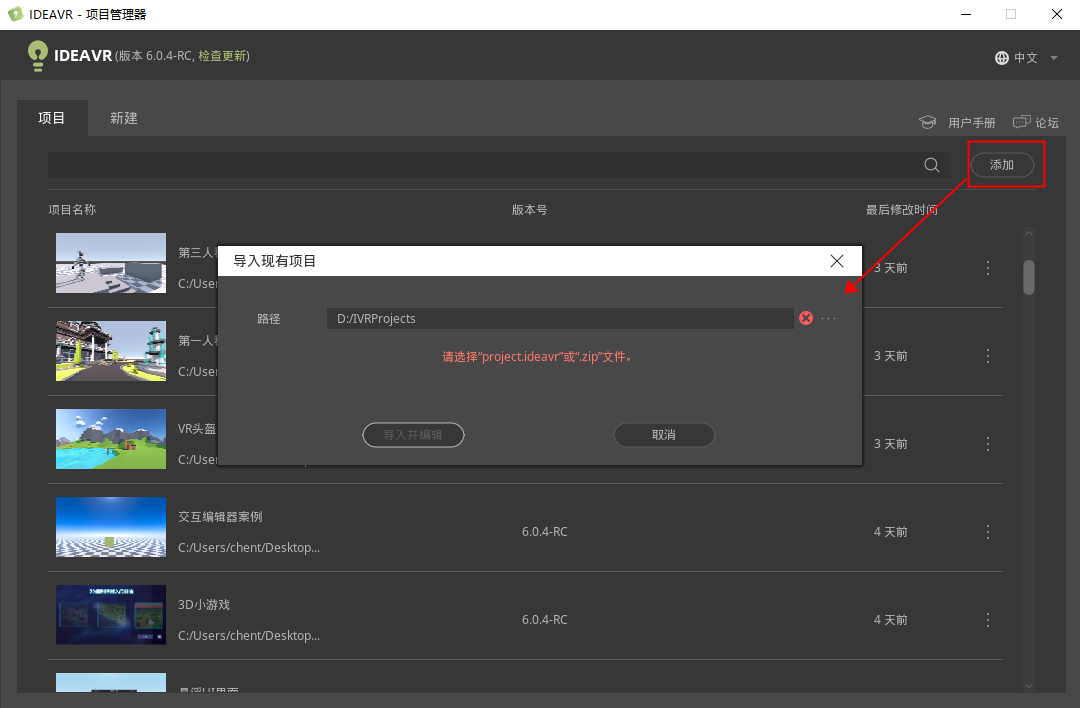Select the 交互编辑器案例 project thumbnail
Image resolution: width=1080 pixels, height=708 pixels.
pos(111,527)
